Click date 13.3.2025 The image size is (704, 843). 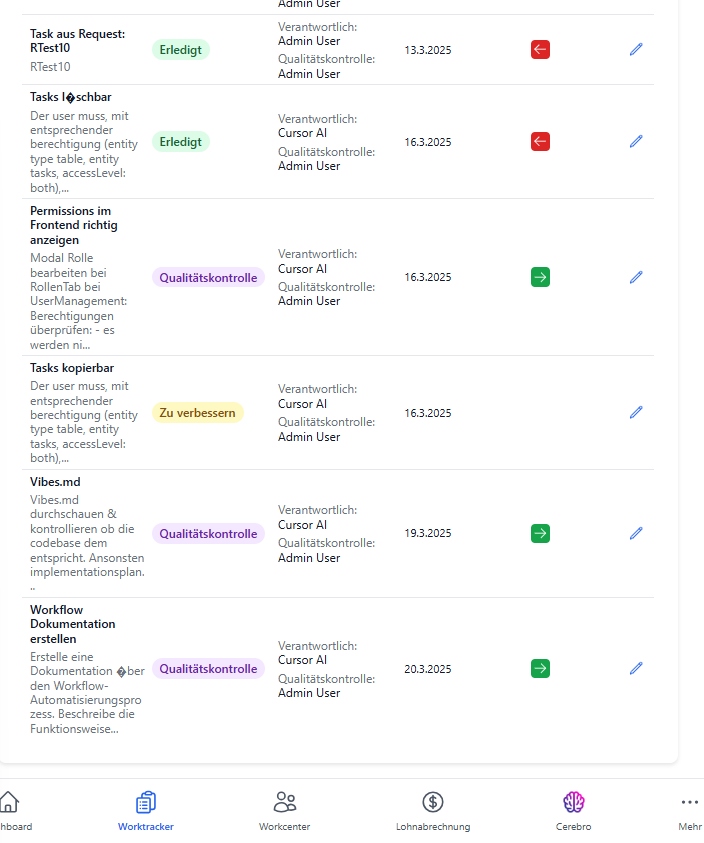(x=428, y=50)
